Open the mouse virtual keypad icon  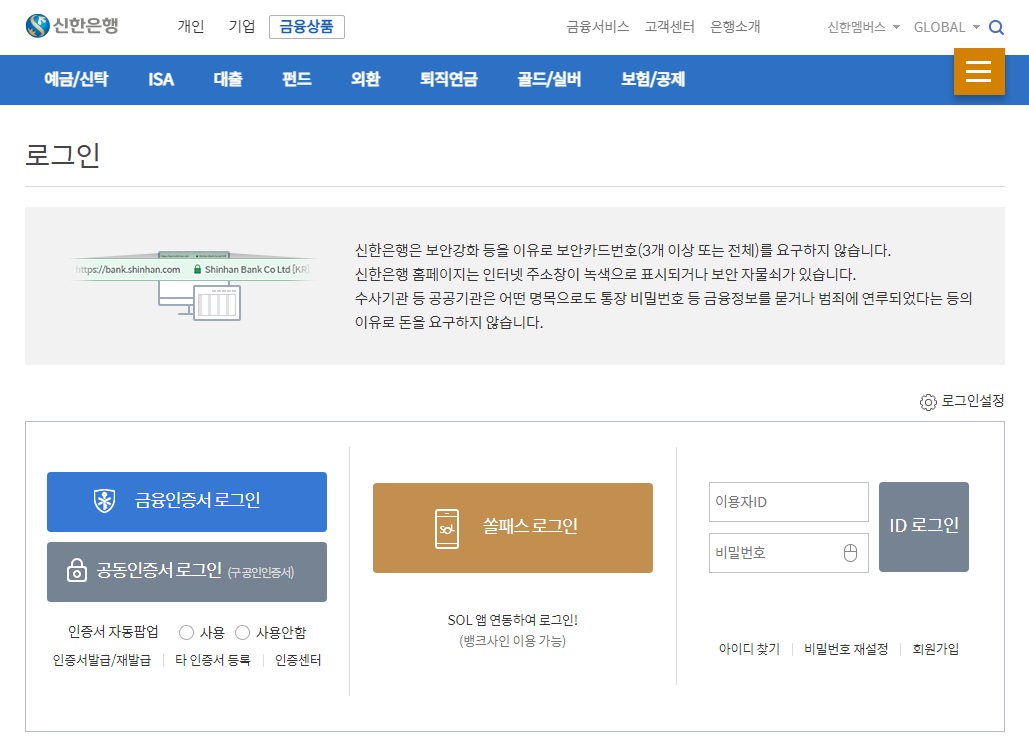[850, 553]
